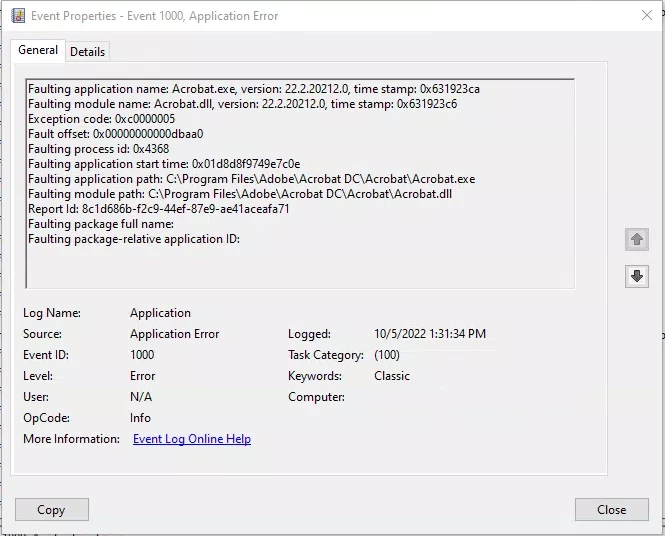Click the 'Faulting process id: 0x4368' line

tap(98, 149)
